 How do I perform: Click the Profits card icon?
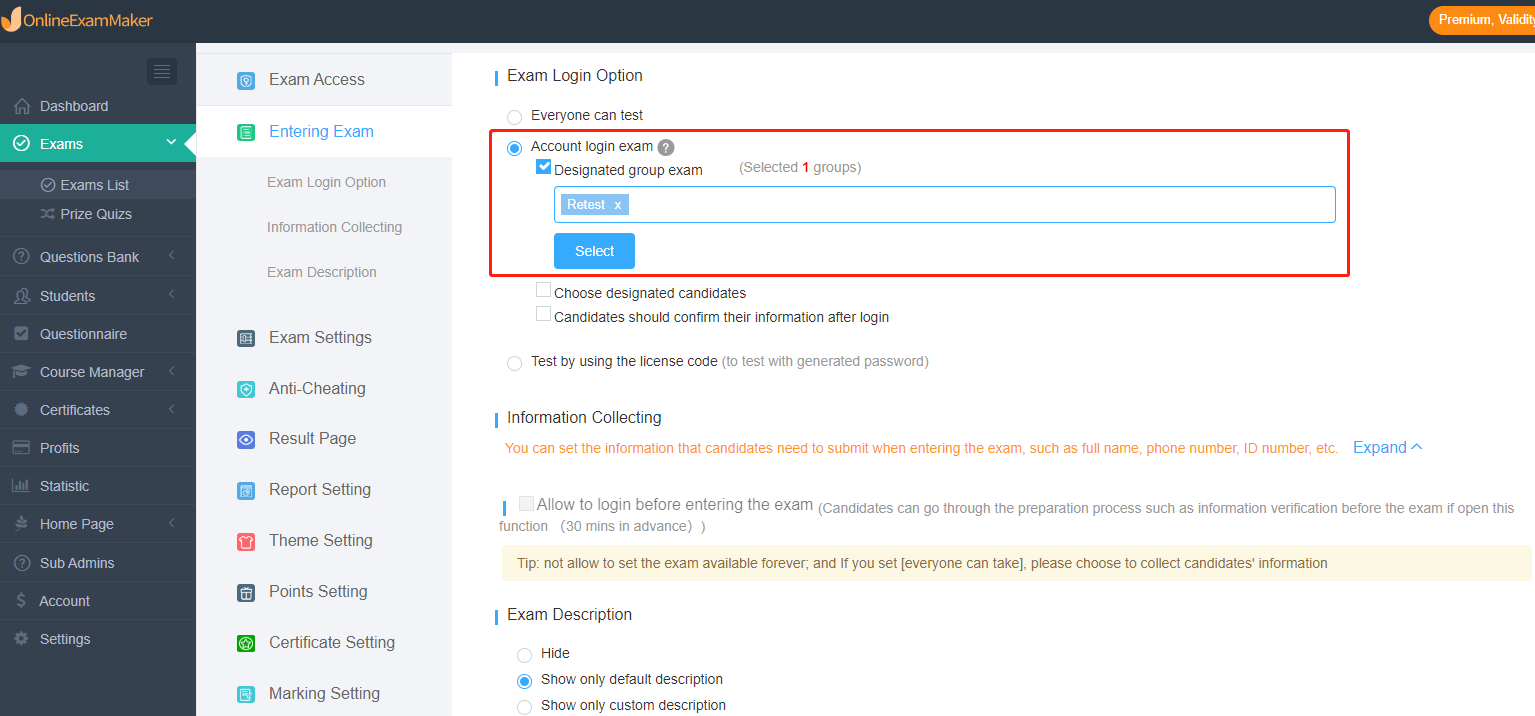[x=21, y=448]
